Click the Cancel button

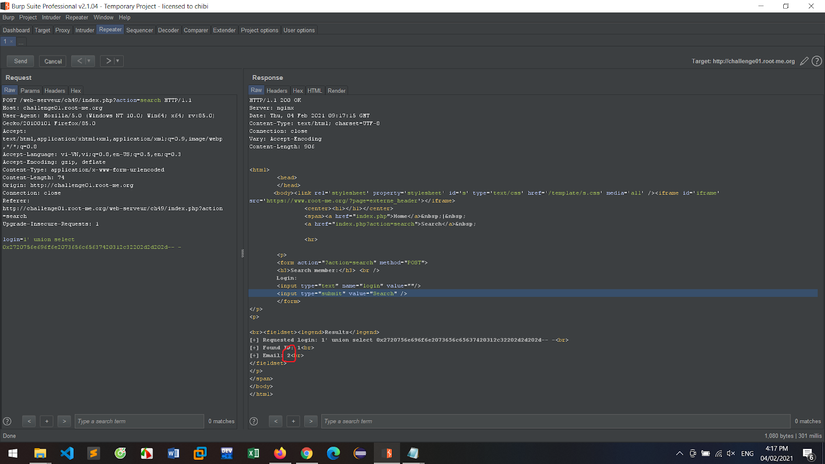[x=53, y=61]
